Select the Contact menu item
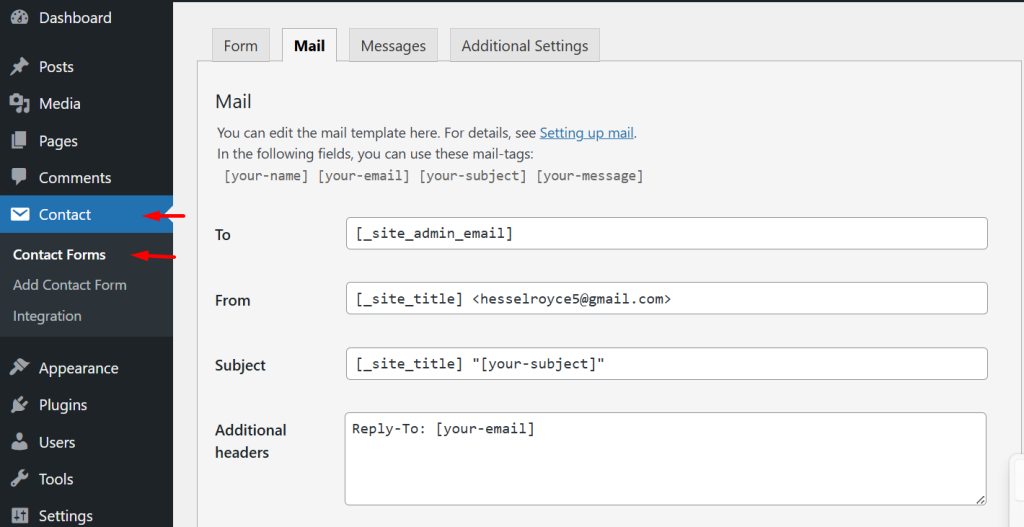The height and width of the screenshot is (527, 1024). (x=86, y=214)
